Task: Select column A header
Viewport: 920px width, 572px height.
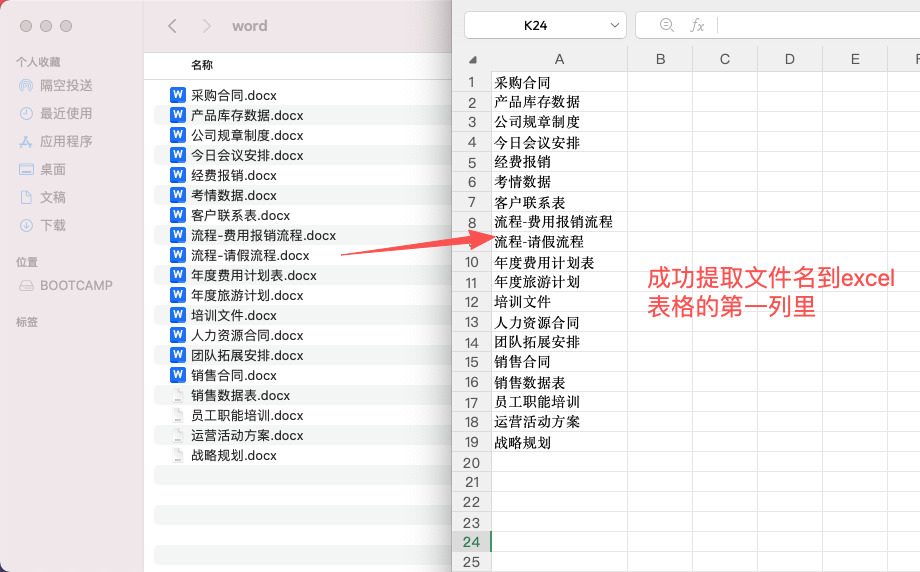Action: (x=559, y=59)
